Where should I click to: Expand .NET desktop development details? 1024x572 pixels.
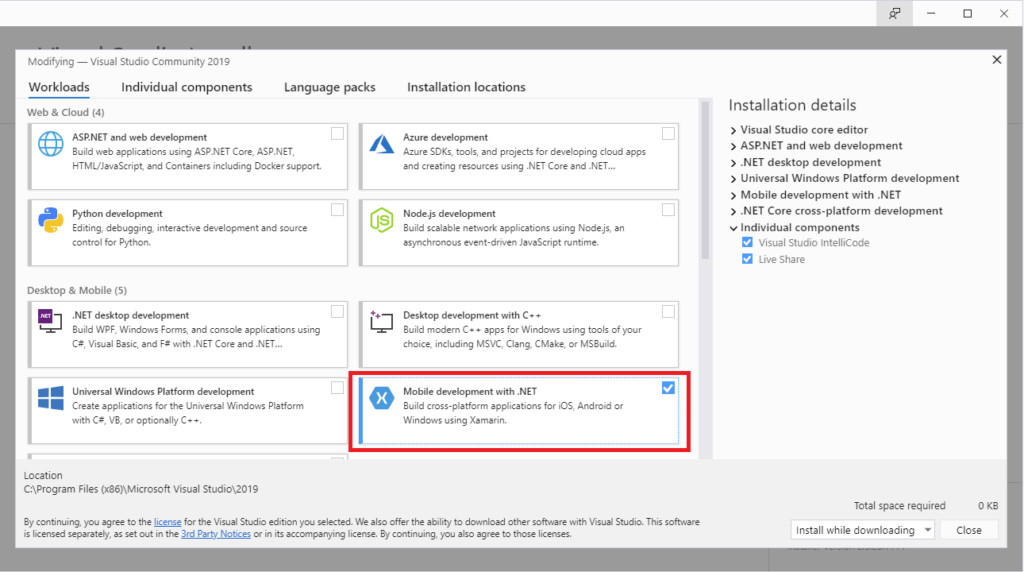[x=733, y=163]
